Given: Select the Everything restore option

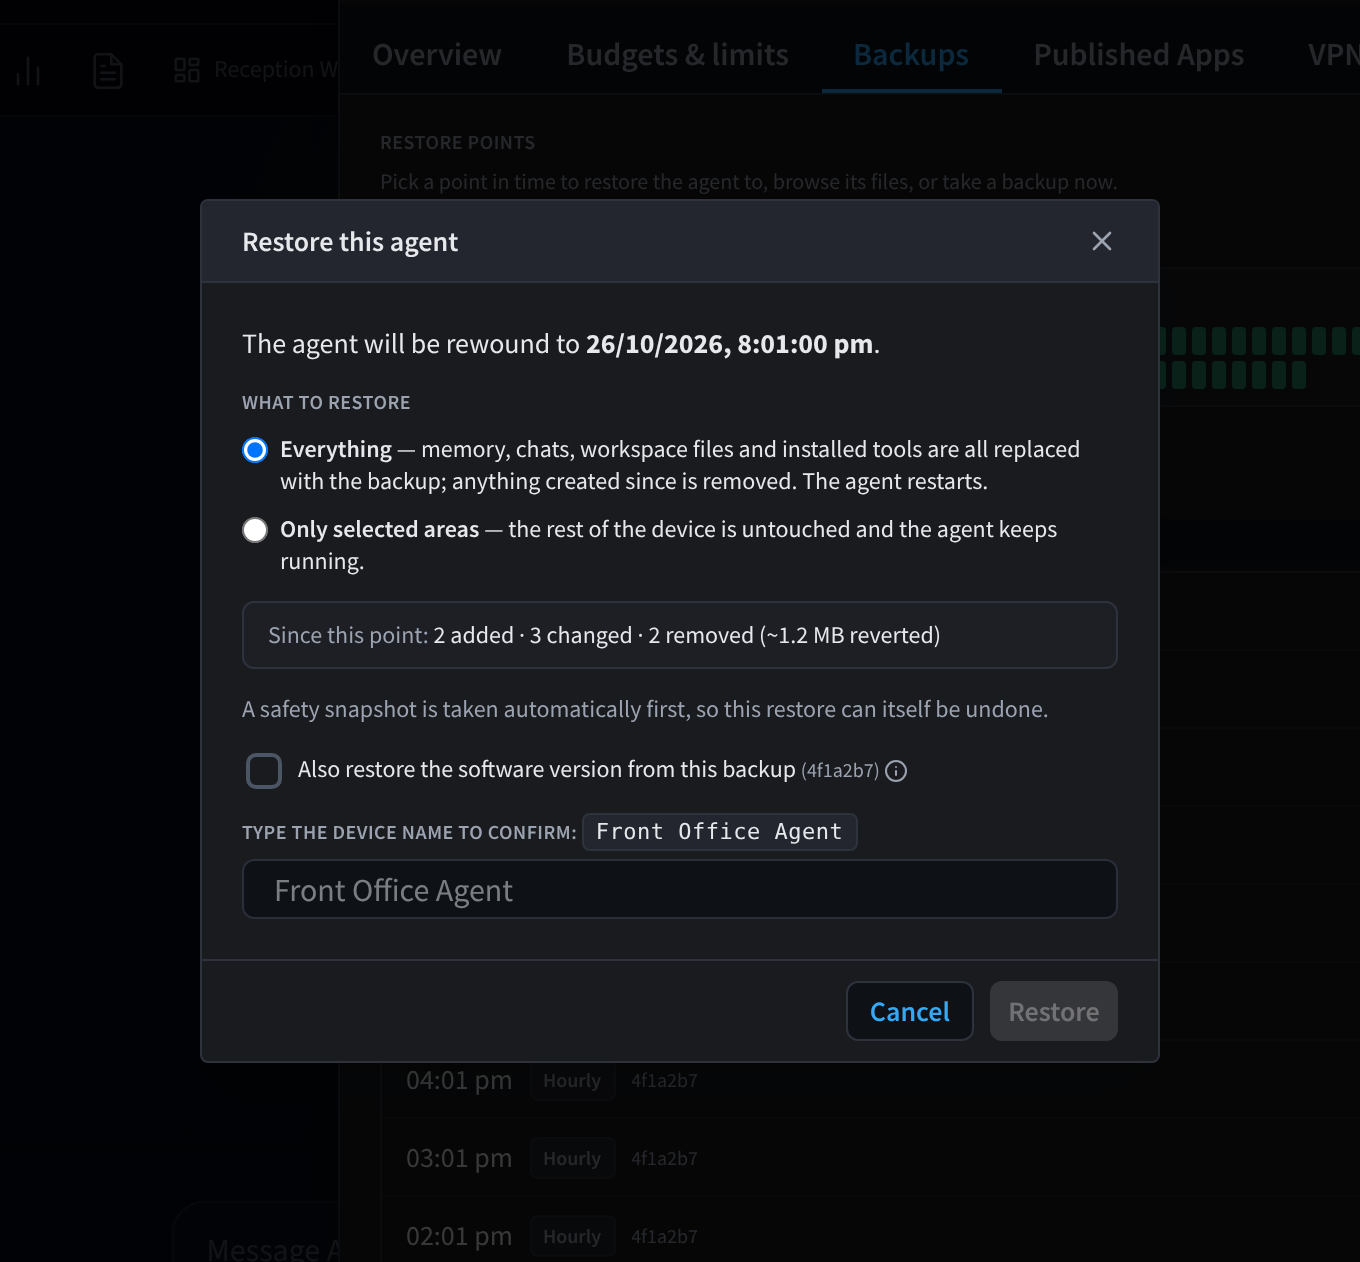Looking at the screenshot, I should pos(255,450).
